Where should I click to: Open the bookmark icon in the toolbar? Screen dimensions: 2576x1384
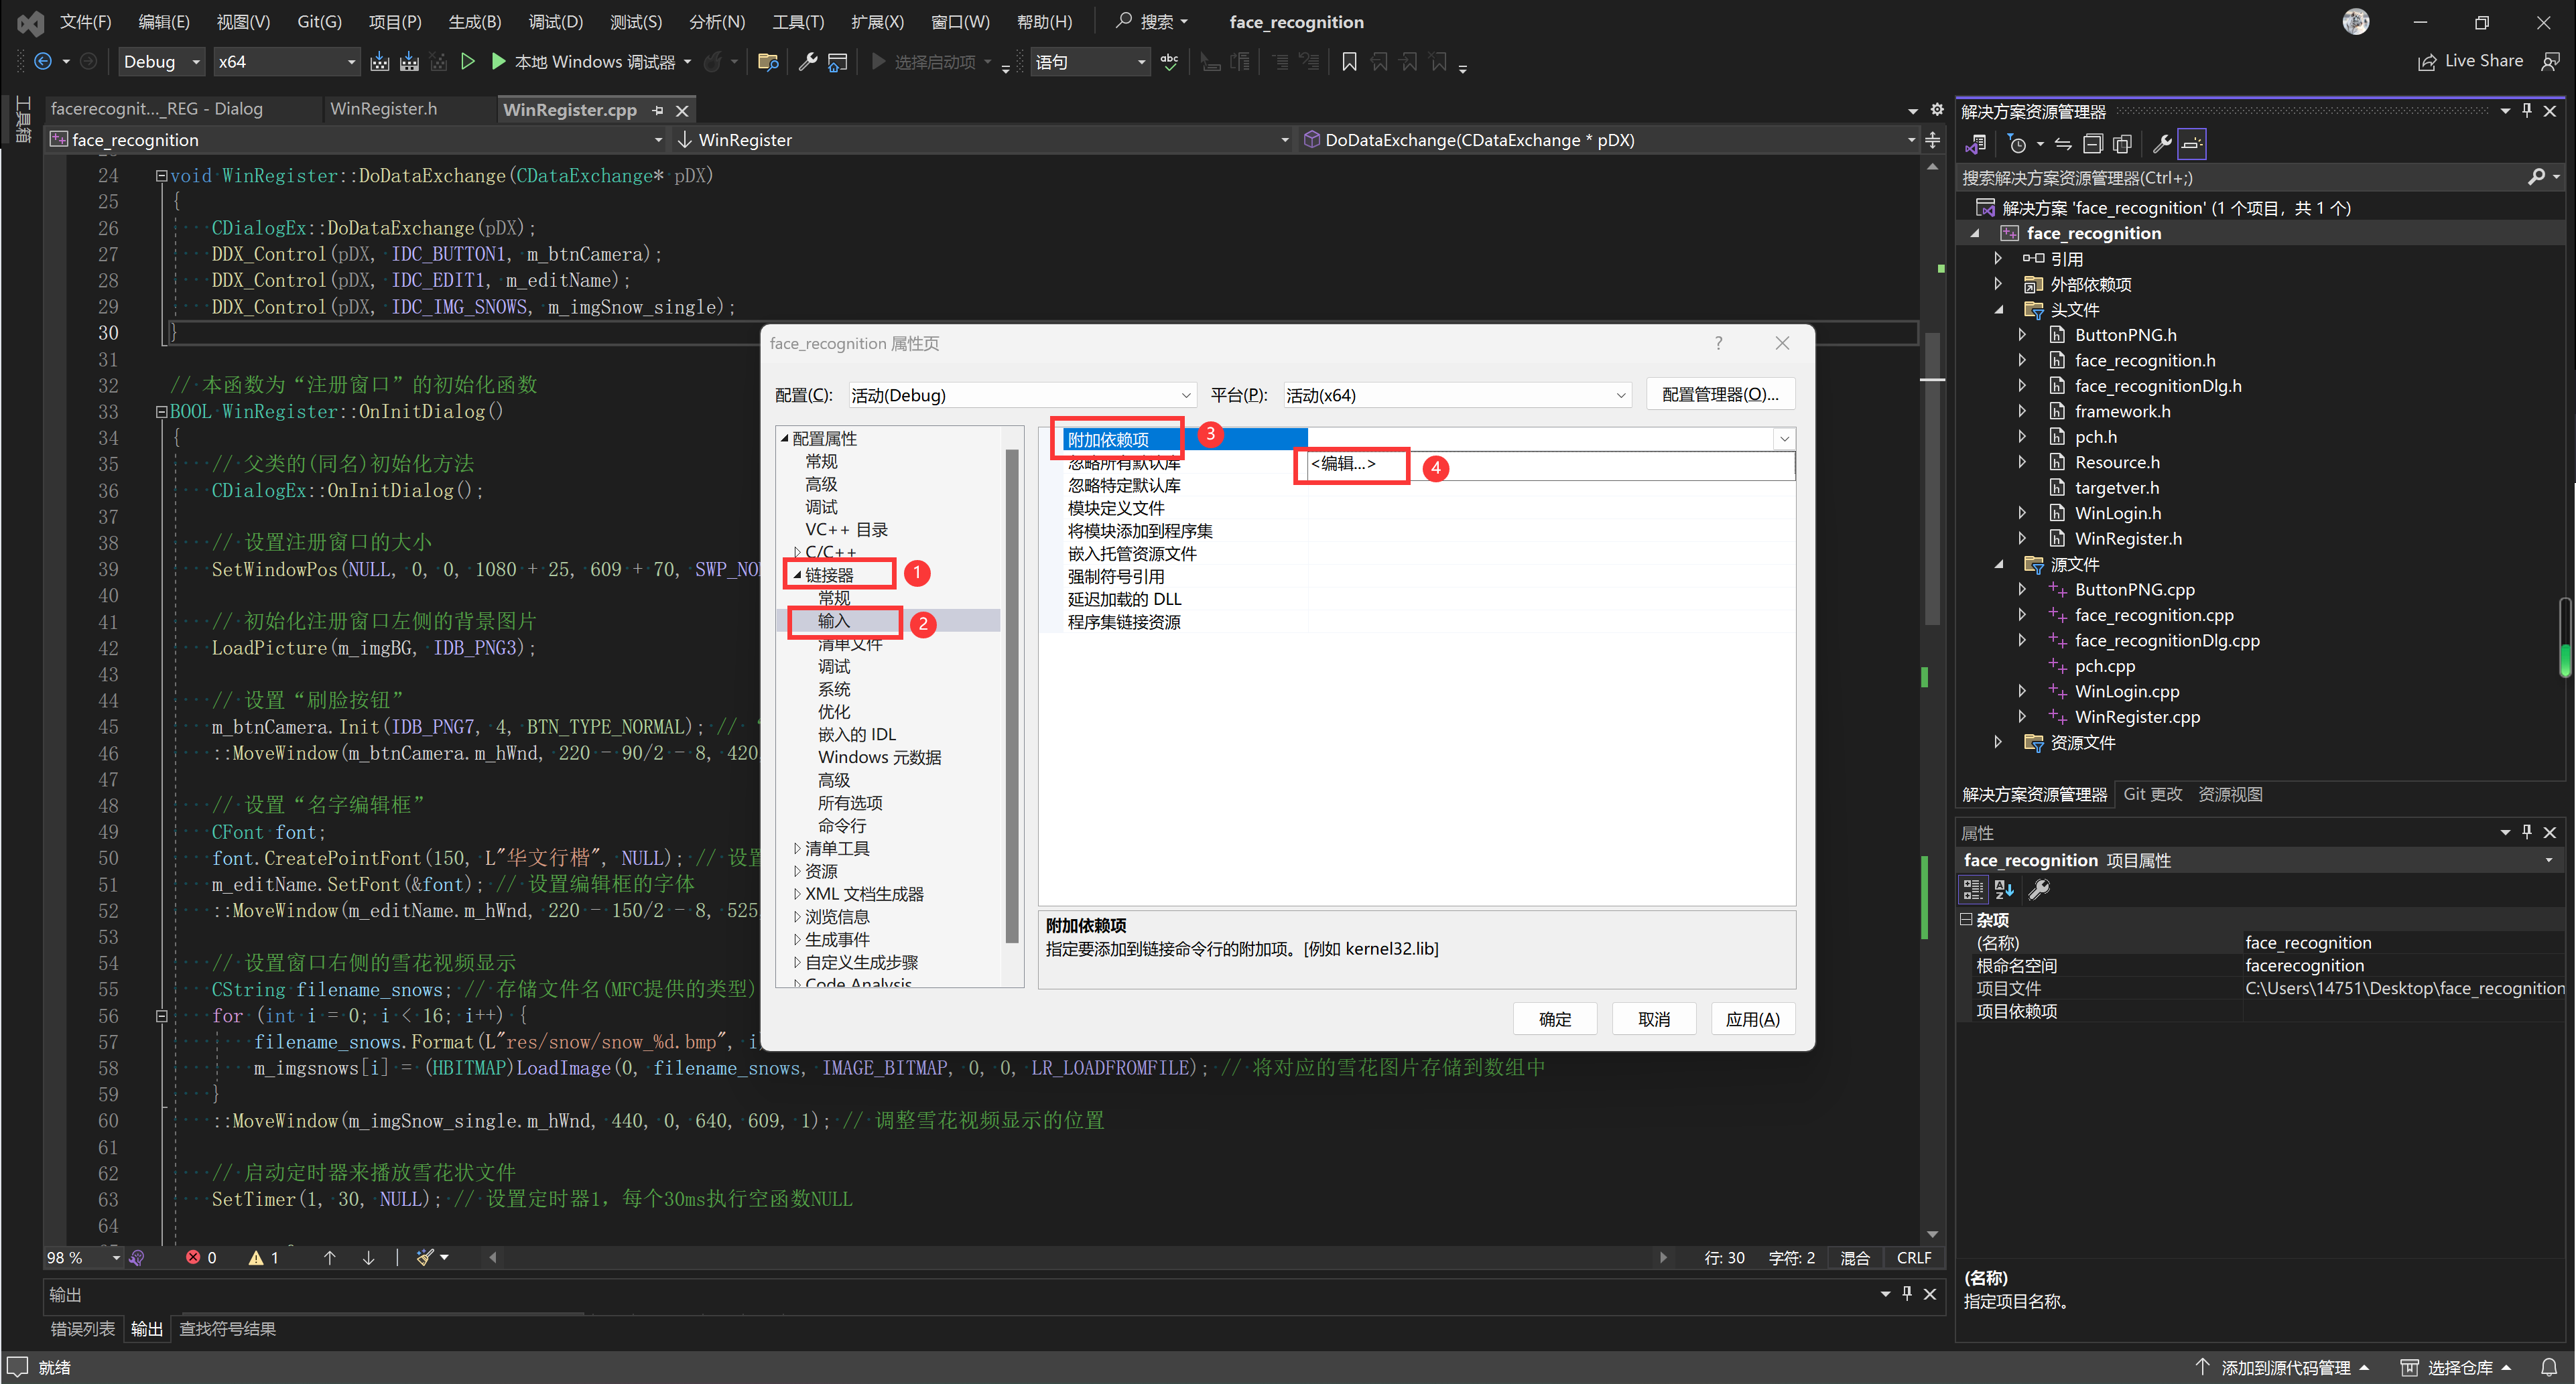pyautogui.click(x=1349, y=61)
